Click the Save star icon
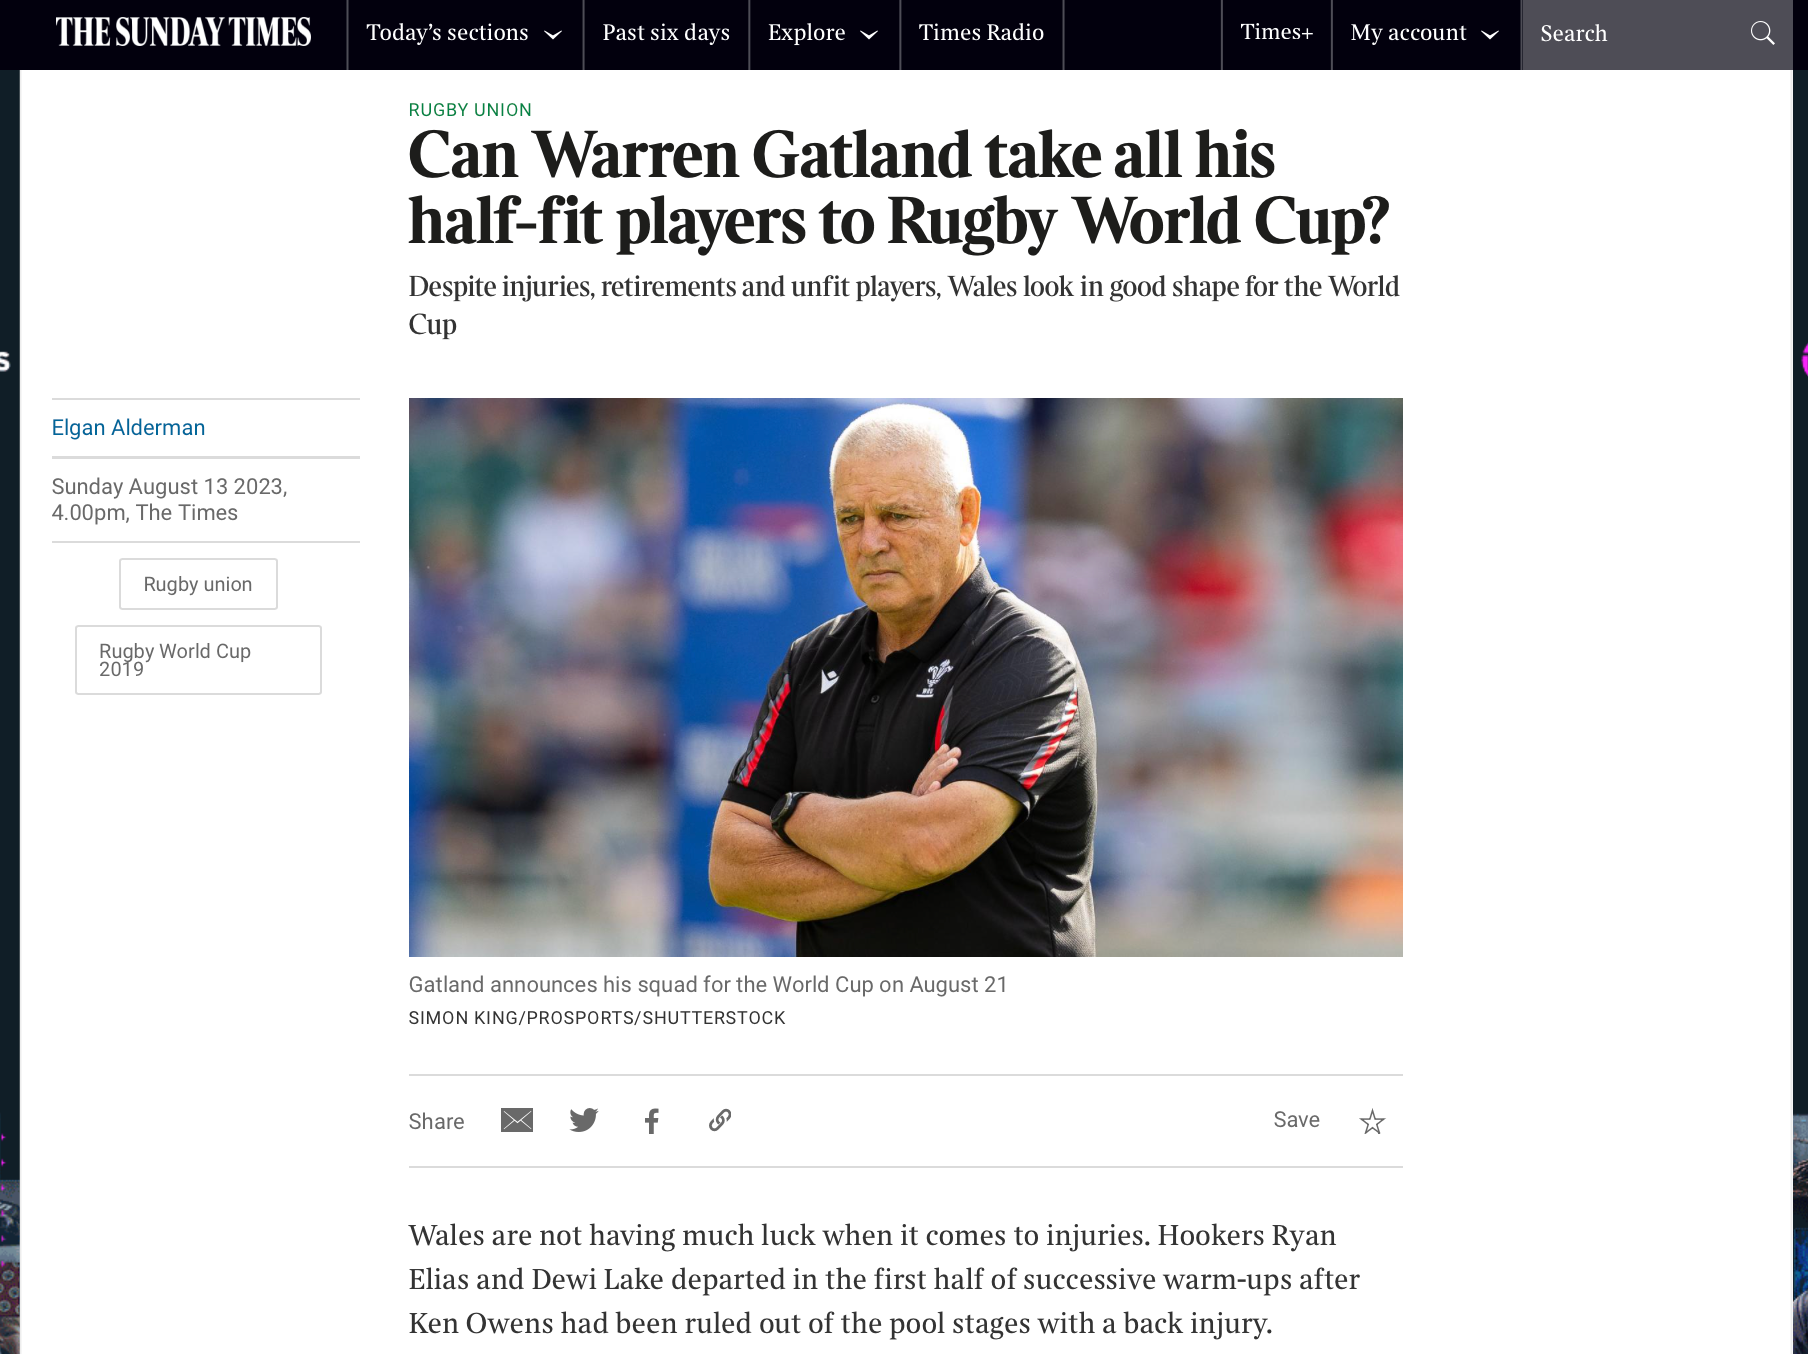The height and width of the screenshot is (1354, 1808). [x=1372, y=1122]
